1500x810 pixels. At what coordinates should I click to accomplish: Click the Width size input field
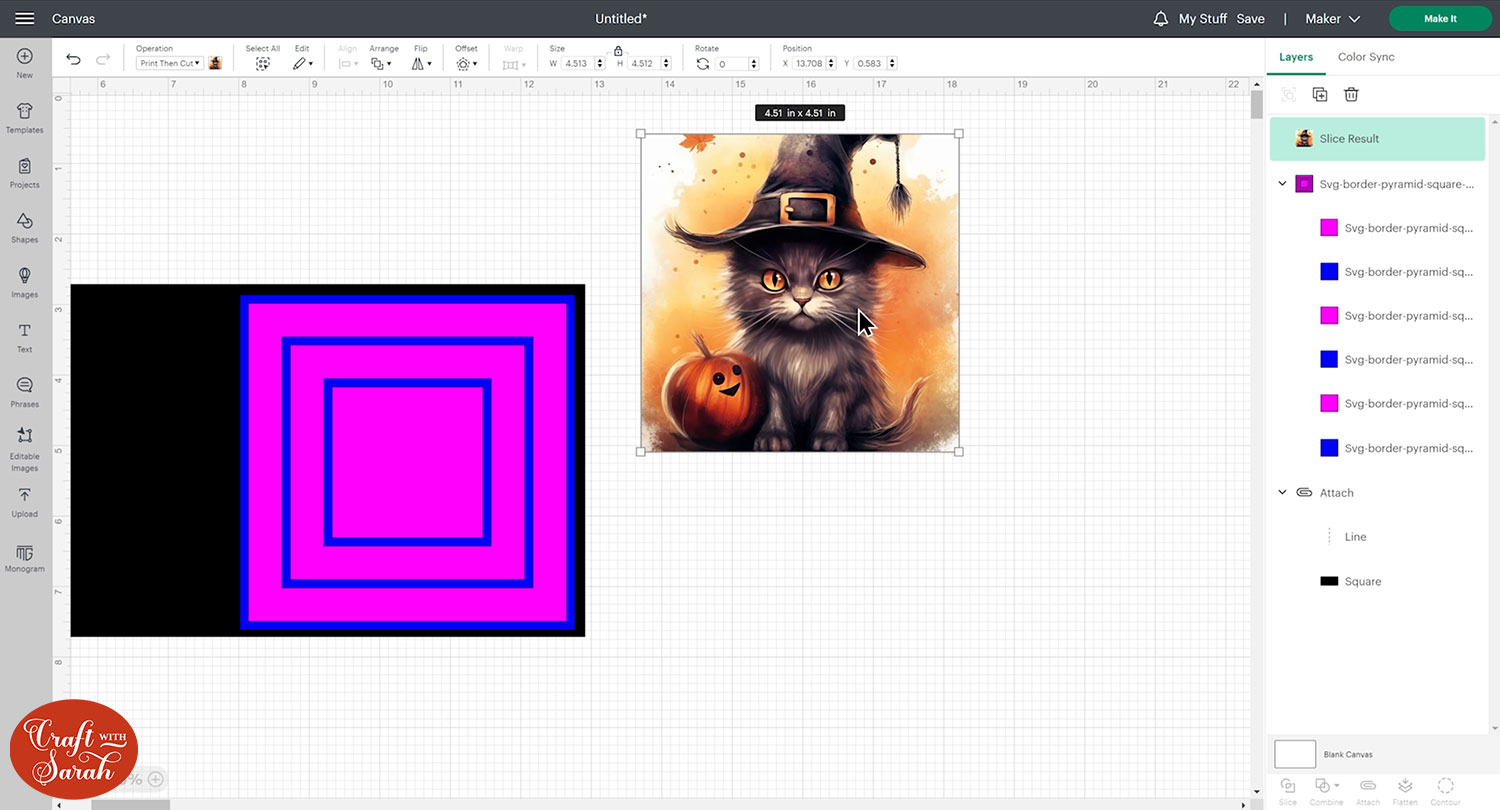578,63
